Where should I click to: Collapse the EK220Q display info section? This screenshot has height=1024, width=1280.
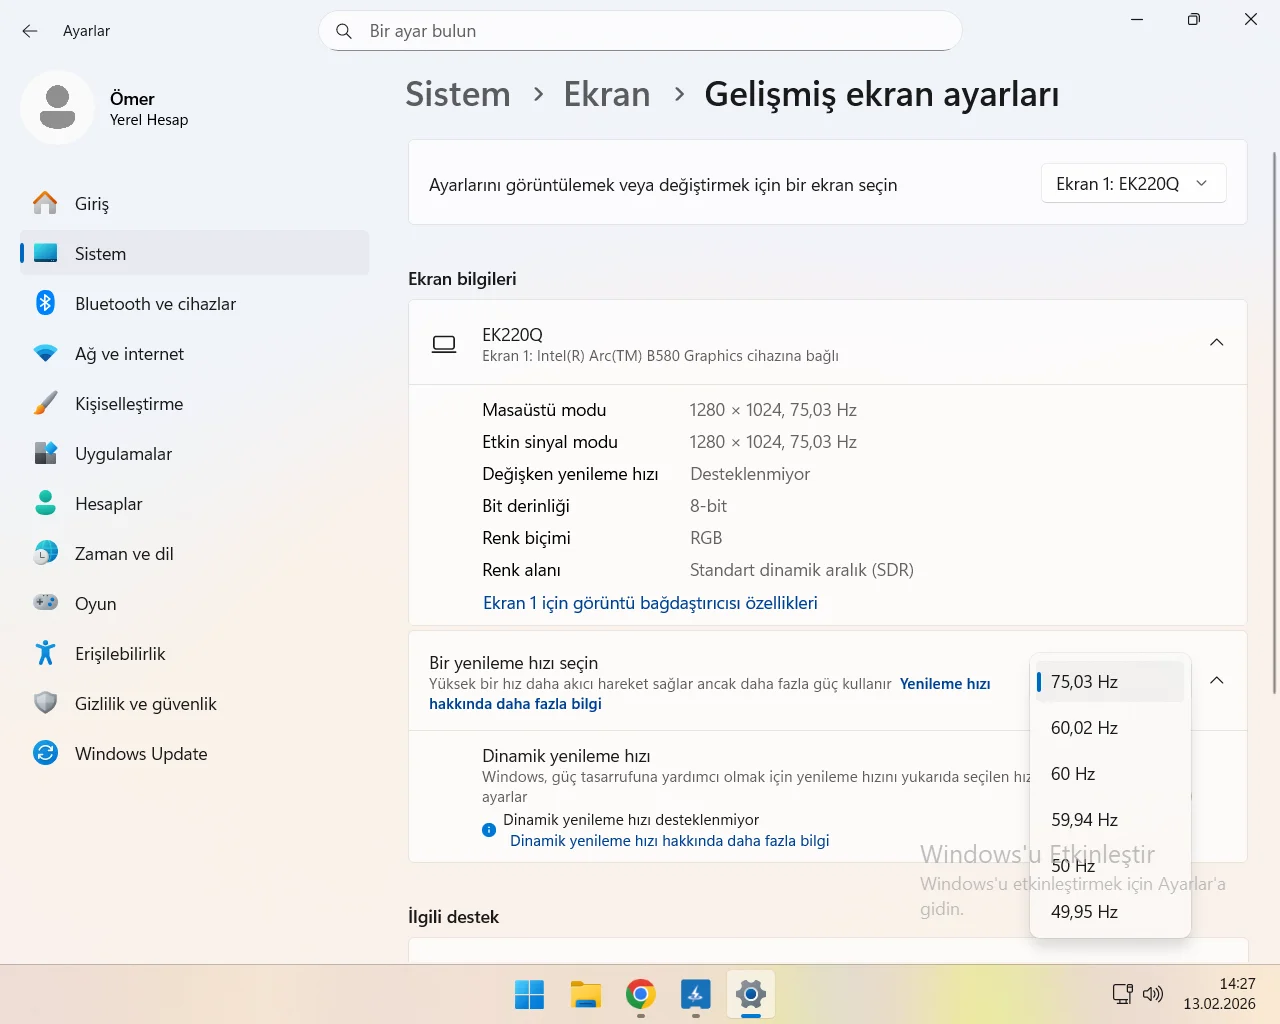[1217, 342]
